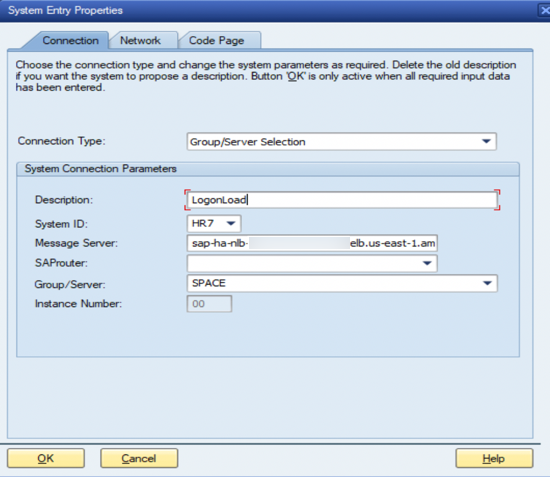Image resolution: width=550 pixels, height=477 pixels.
Task: Click the instruction paragraph starting 'Choose the connection type'
Action: (x=266, y=76)
